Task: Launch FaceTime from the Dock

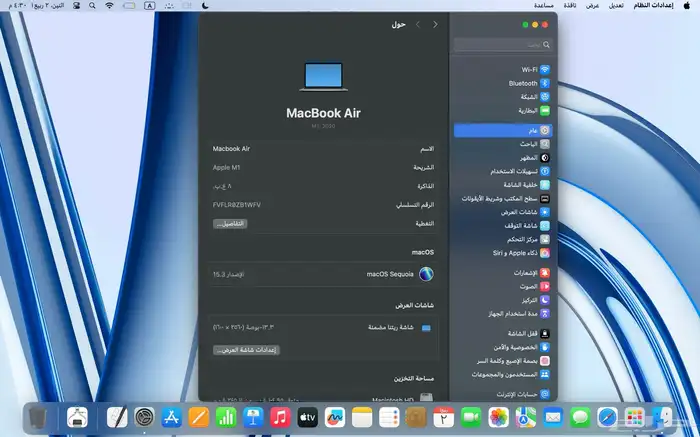Action: [471, 418]
